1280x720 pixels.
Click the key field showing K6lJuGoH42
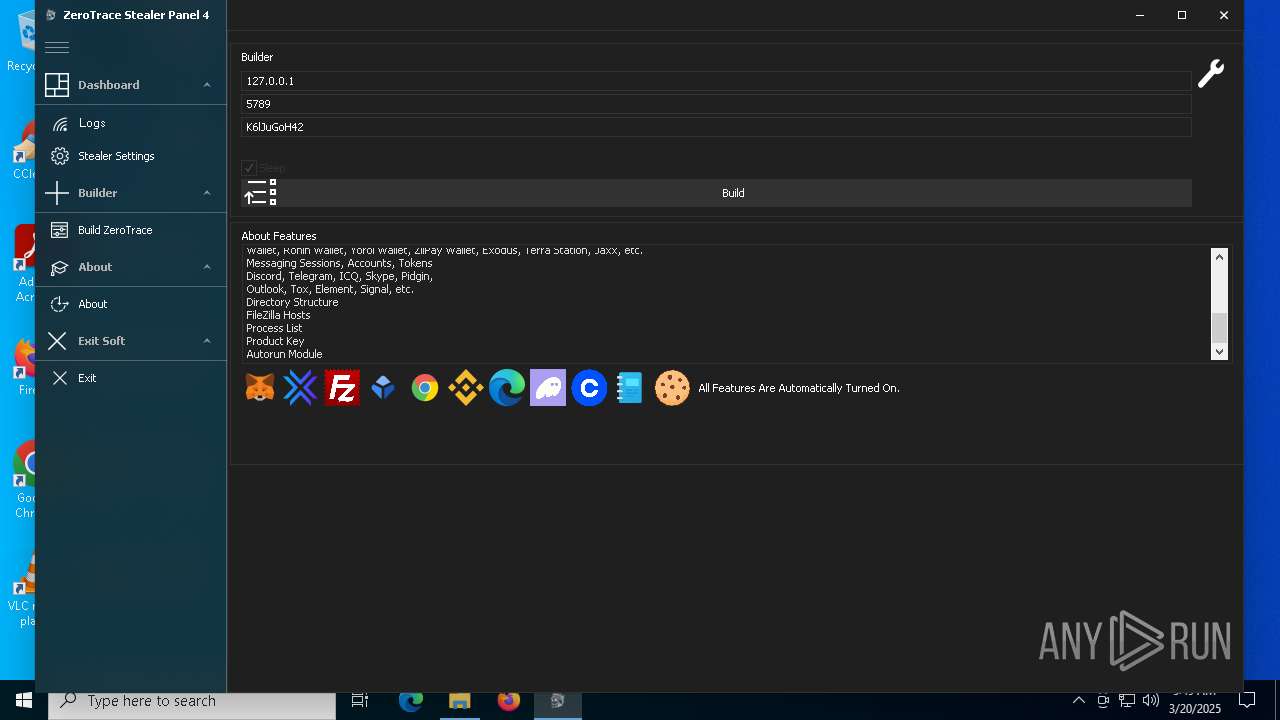(x=716, y=127)
